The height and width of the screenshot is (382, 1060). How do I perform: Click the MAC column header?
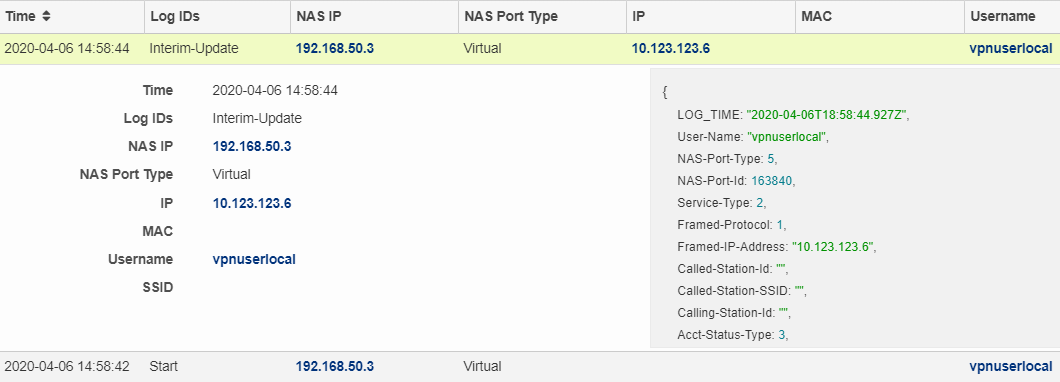pyautogui.click(x=880, y=16)
